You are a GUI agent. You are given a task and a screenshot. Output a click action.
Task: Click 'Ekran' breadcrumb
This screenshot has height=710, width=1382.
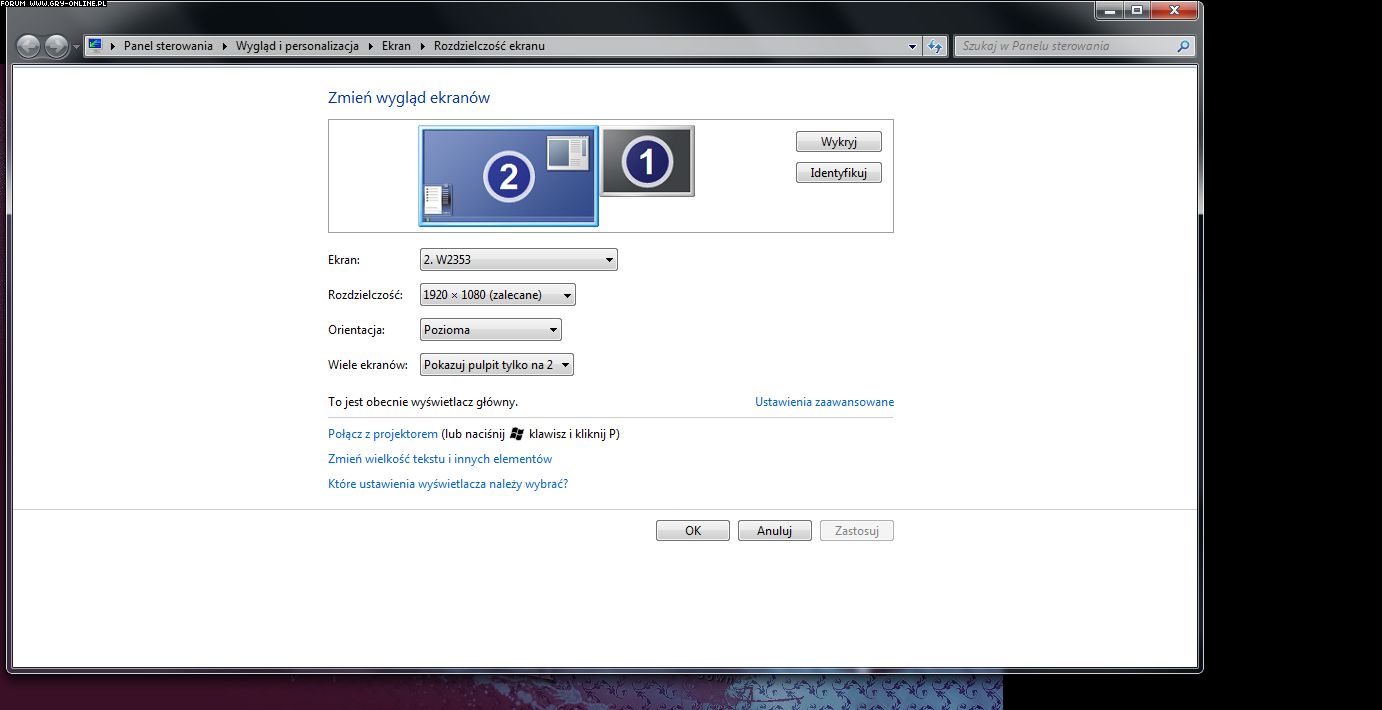396,46
